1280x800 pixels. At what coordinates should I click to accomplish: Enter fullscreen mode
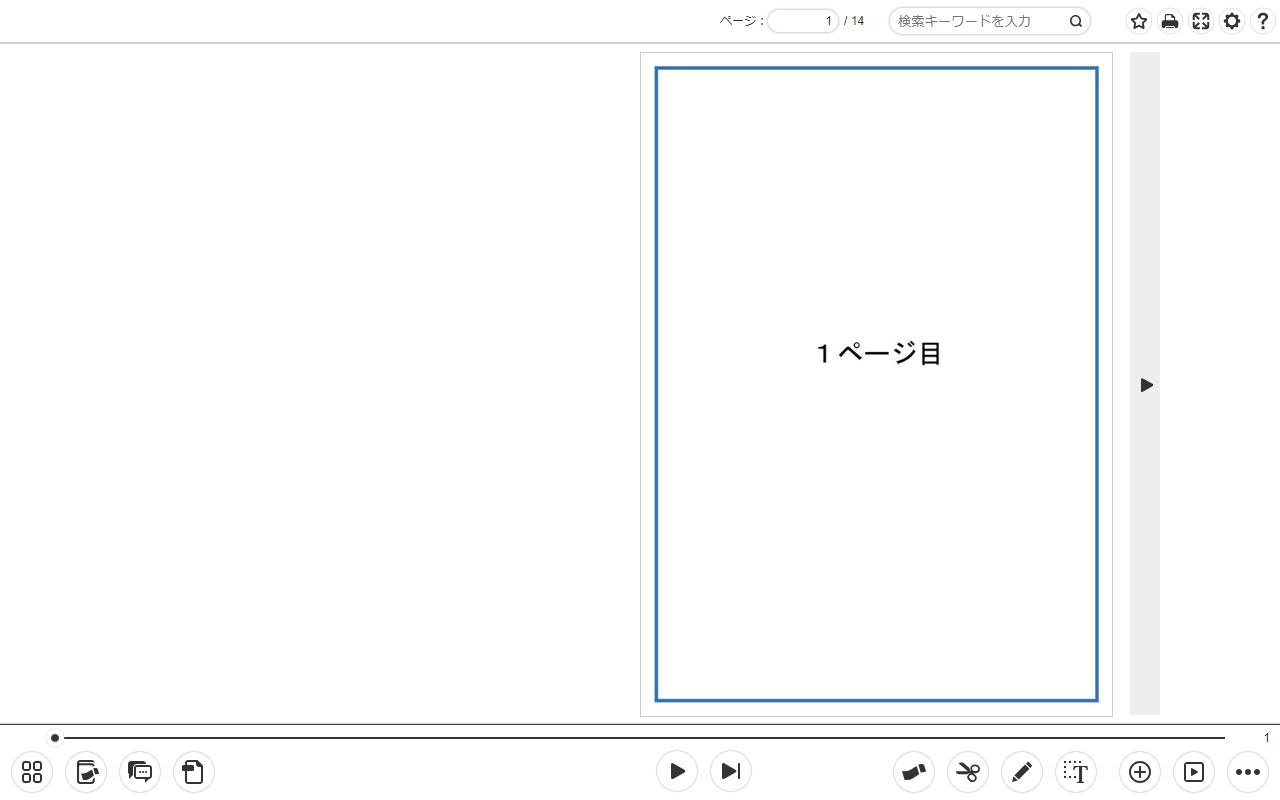pyautogui.click(x=1201, y=21)
